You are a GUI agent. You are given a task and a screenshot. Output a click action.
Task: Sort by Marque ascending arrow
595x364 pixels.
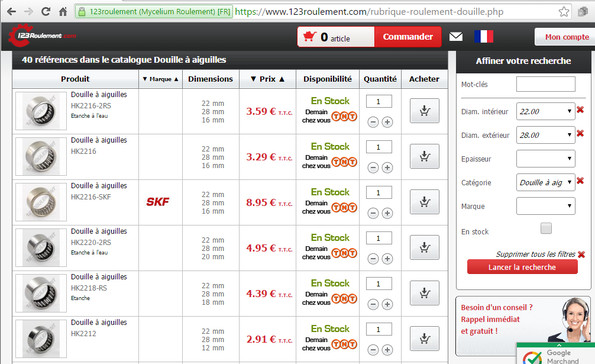(x=176, y=79)
